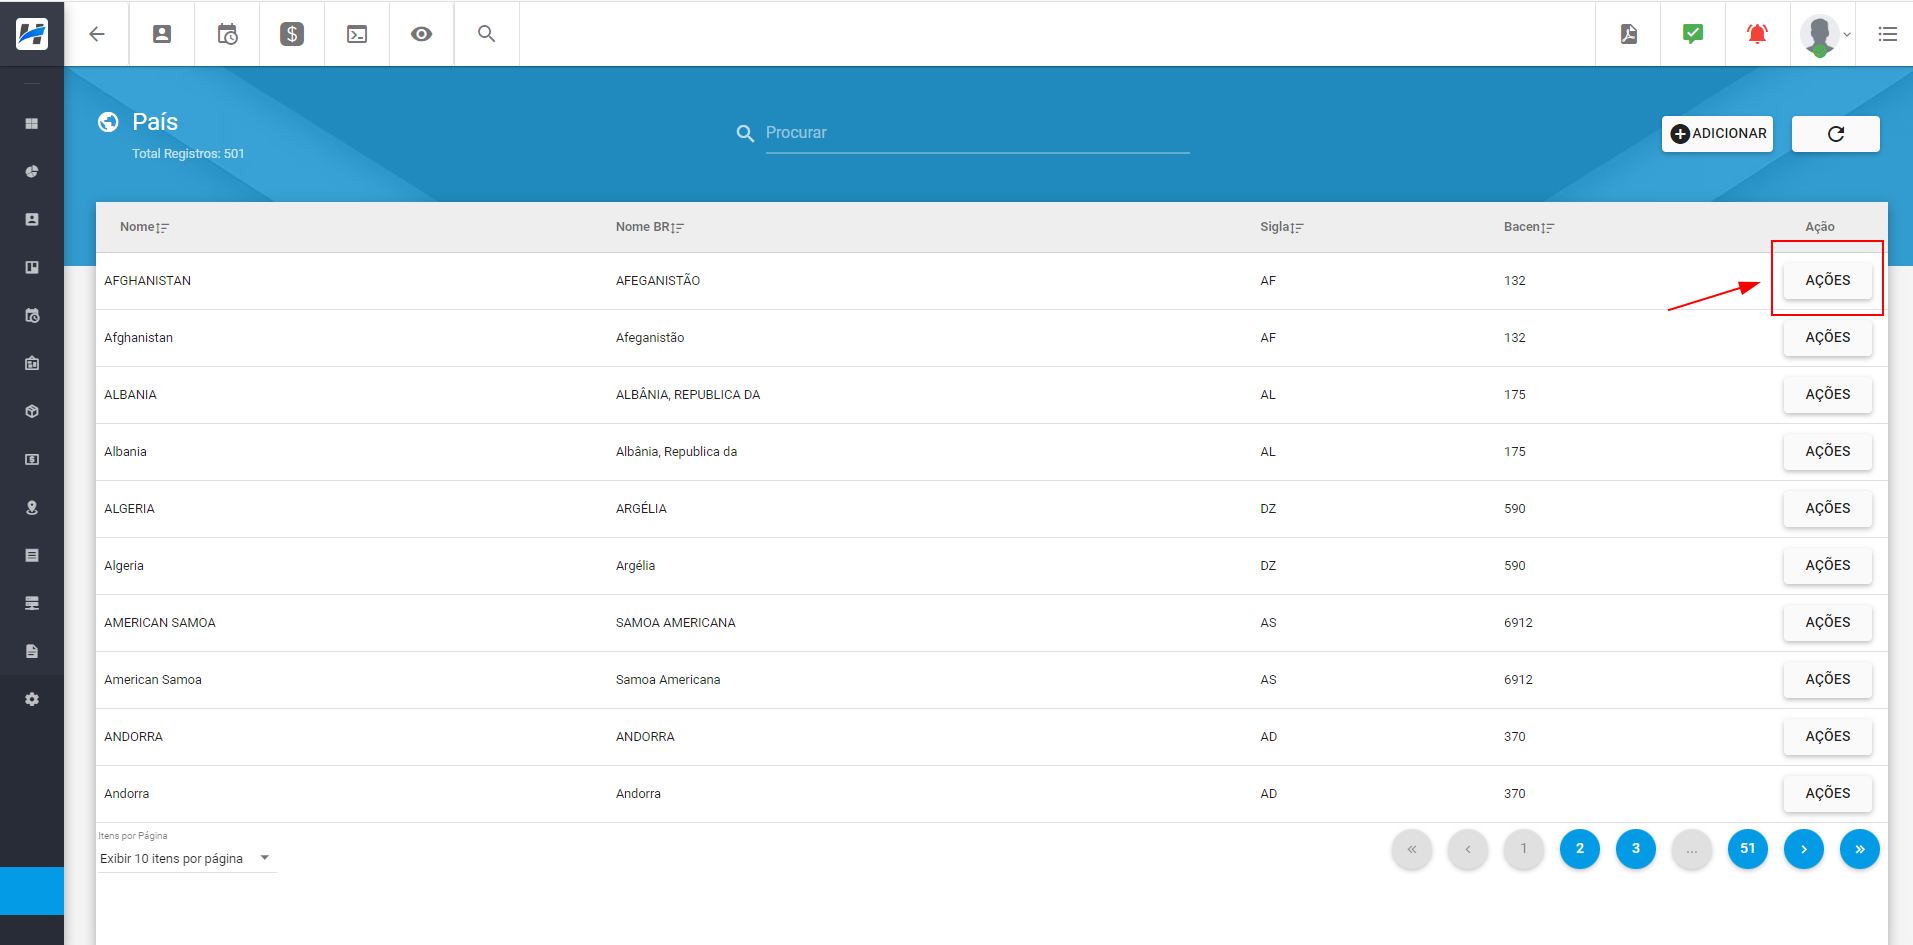
Task: Open the PDF document icon
Action: point(1629,34)
